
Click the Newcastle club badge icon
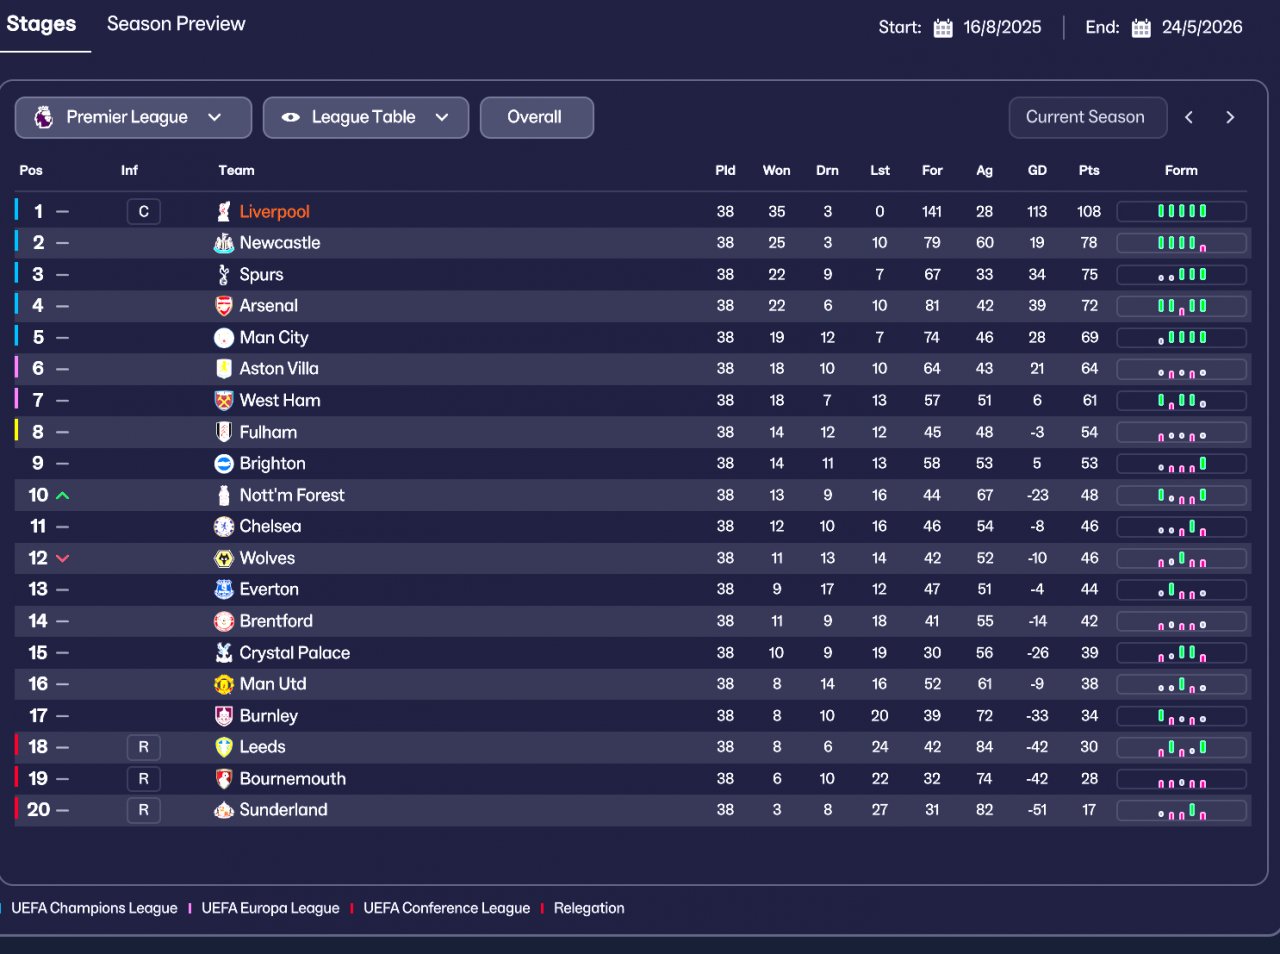tap(224, 243)
